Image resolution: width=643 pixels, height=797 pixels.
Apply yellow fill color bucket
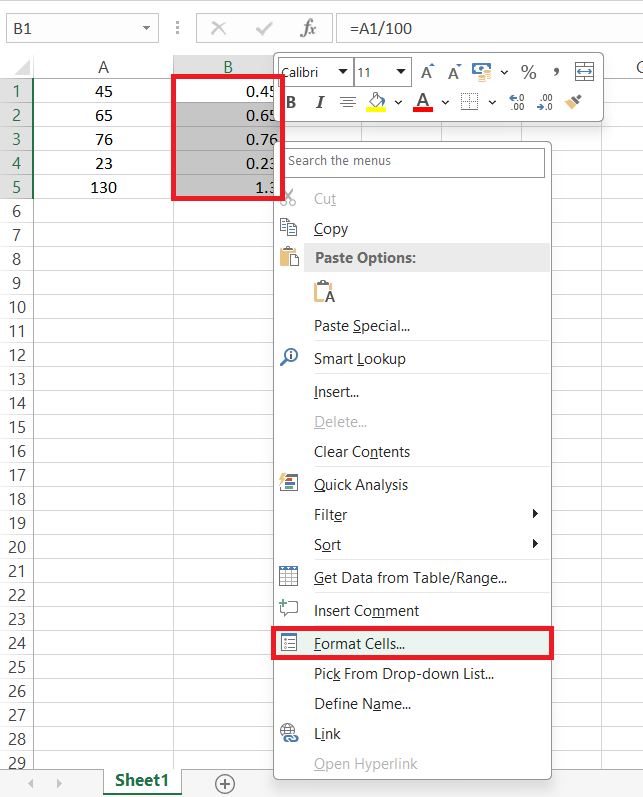coord(376,102)
